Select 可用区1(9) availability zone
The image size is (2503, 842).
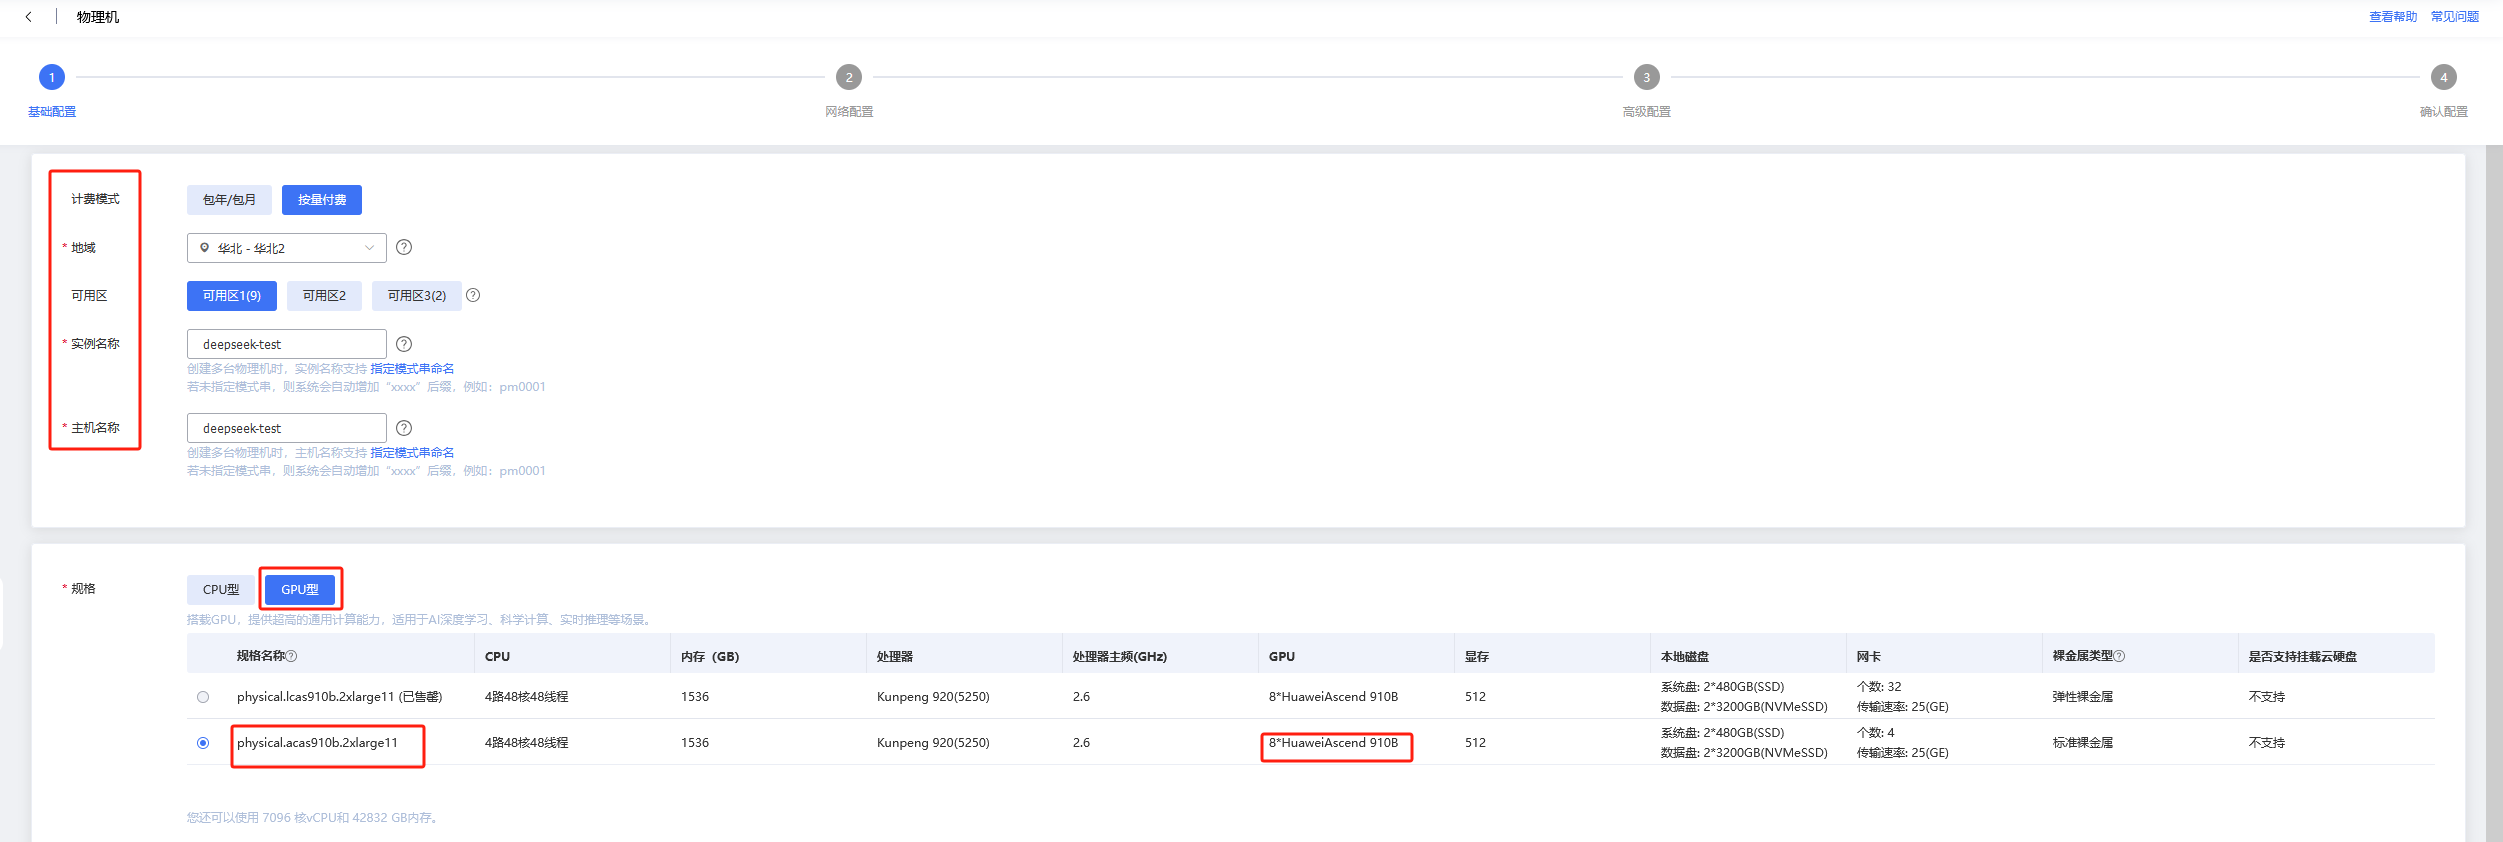[x=232, y=296]
